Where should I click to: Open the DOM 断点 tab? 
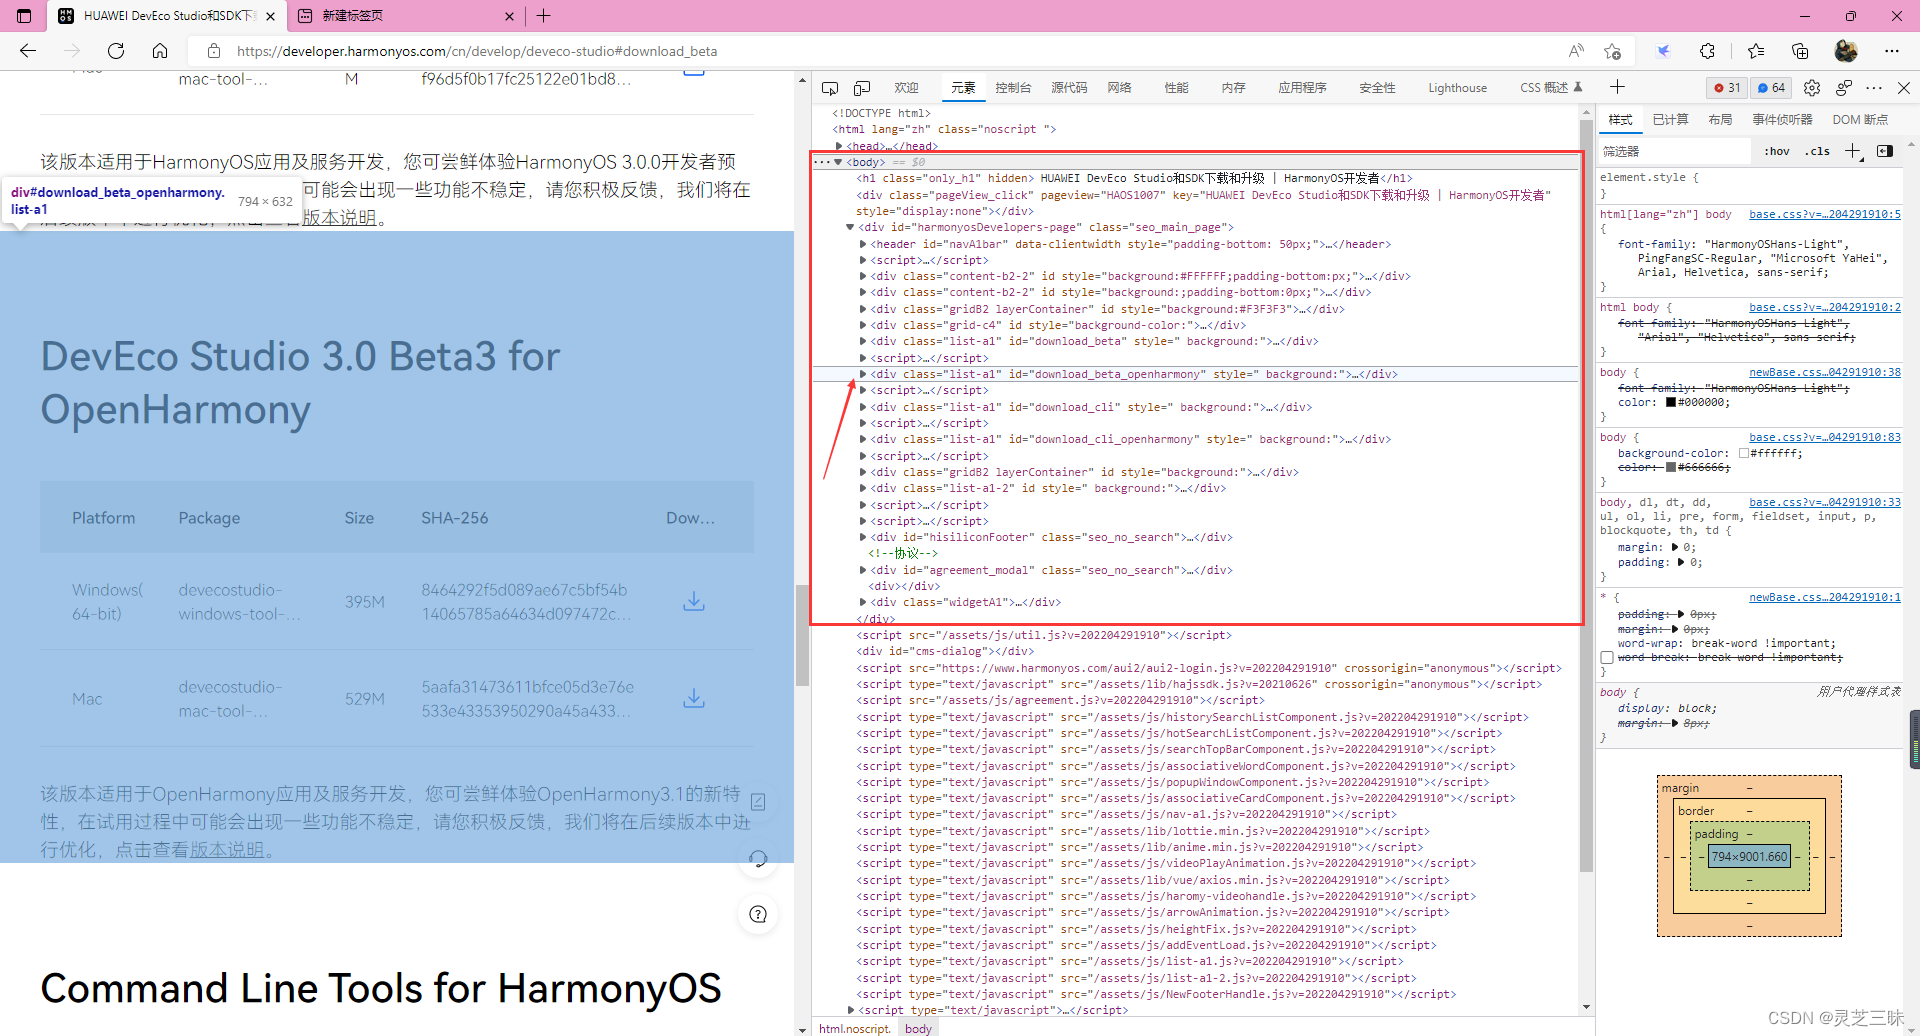click(x=1860, y=120)
